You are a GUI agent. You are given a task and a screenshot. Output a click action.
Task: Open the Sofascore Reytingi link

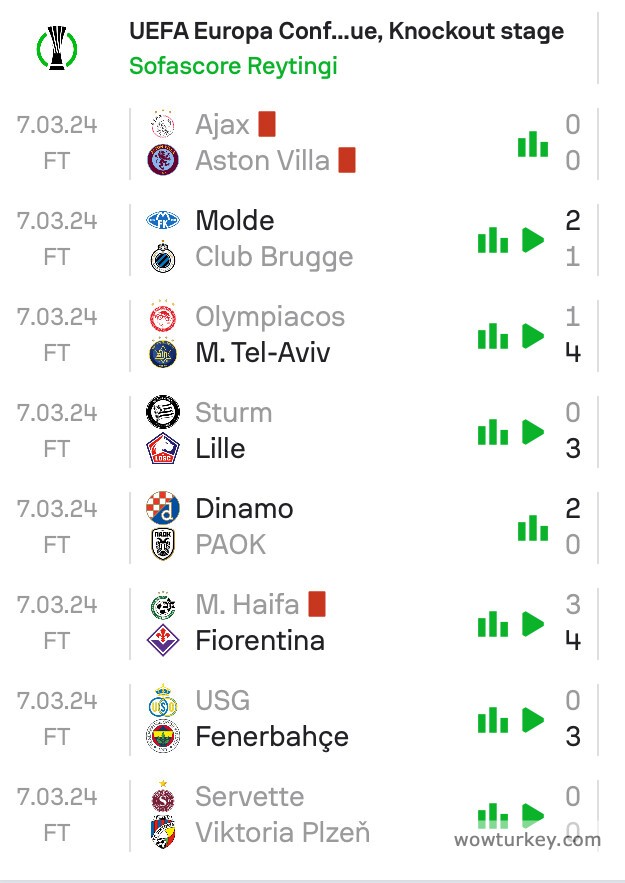233,66
